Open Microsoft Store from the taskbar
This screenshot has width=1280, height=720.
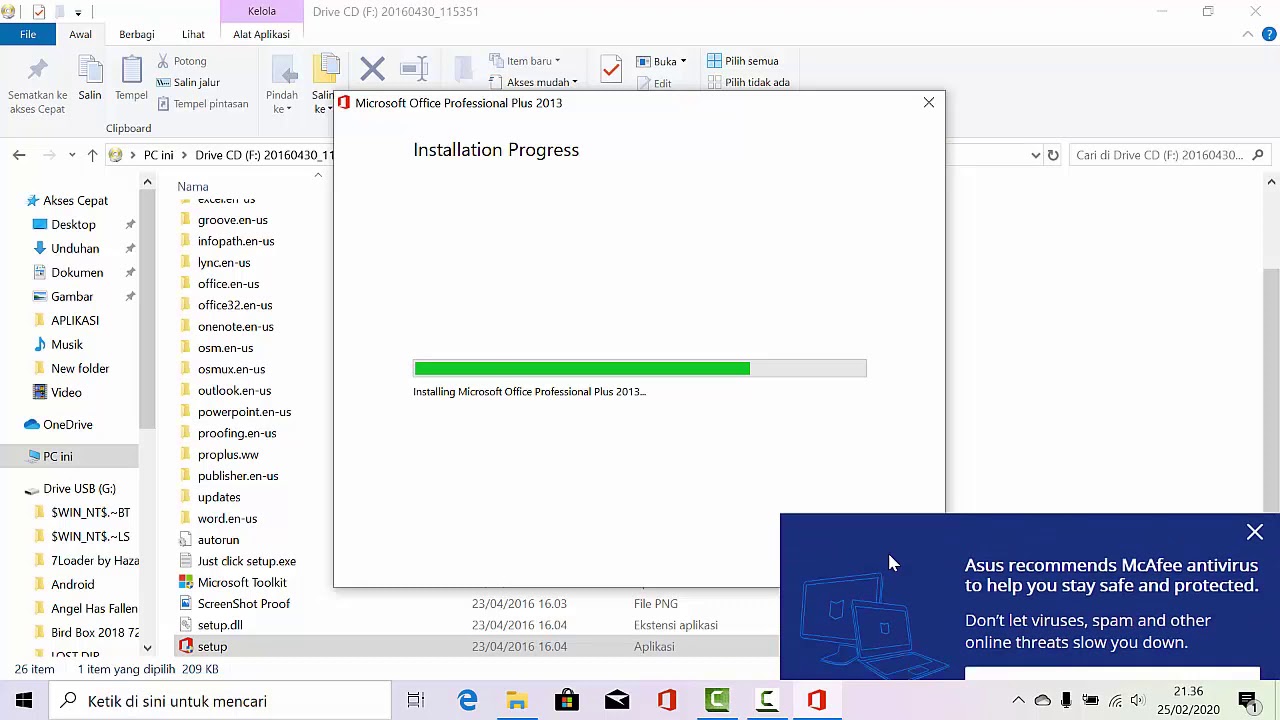click(567, 701)
